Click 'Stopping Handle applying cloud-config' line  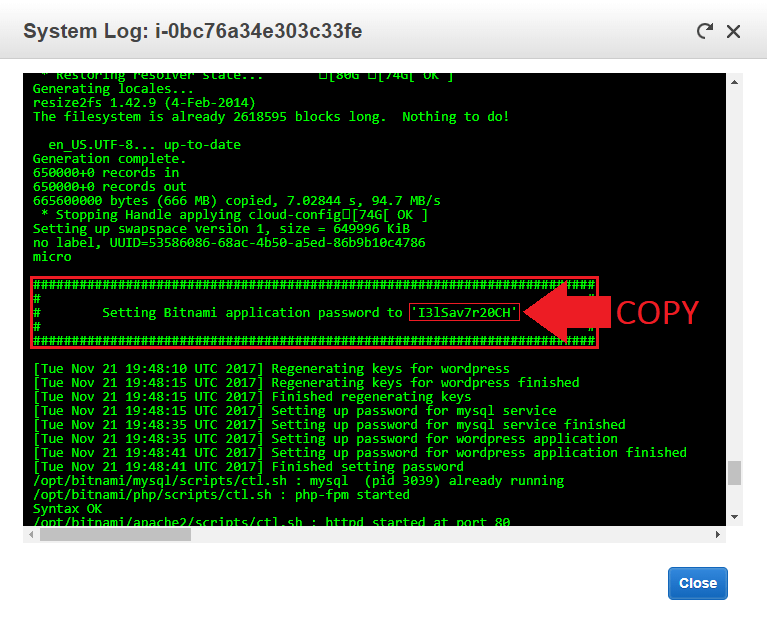[x=234, y=215]
